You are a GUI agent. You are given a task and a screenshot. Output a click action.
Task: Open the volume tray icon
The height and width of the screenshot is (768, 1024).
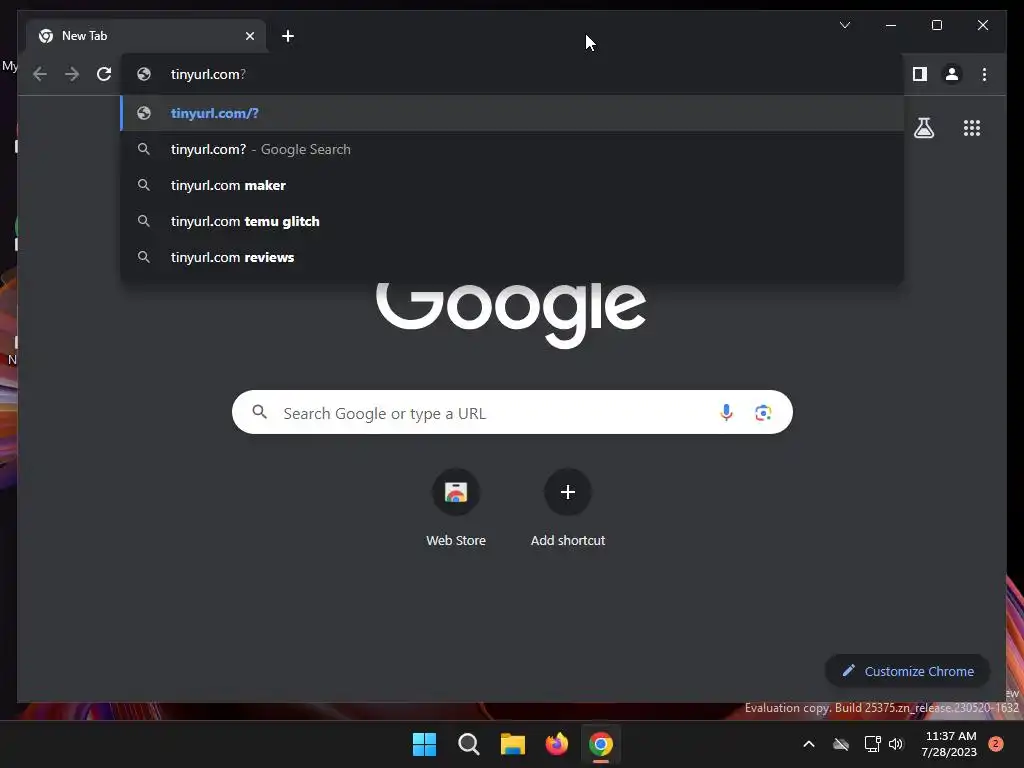point(896,744)
